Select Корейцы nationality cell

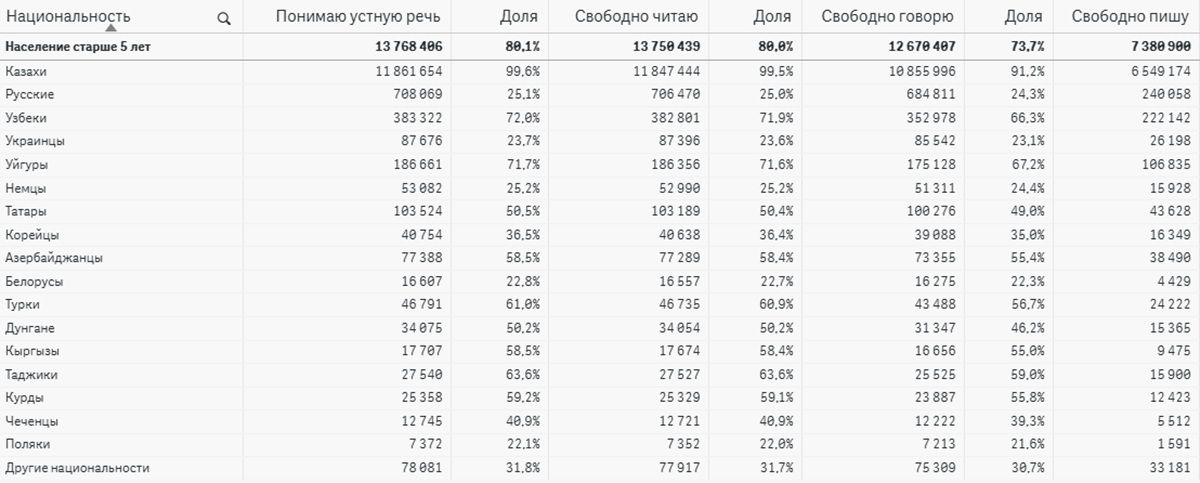(31, 235)
